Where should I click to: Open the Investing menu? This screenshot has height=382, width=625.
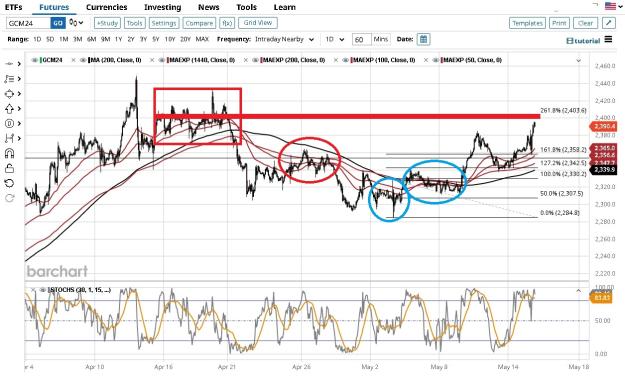(162, 7)
